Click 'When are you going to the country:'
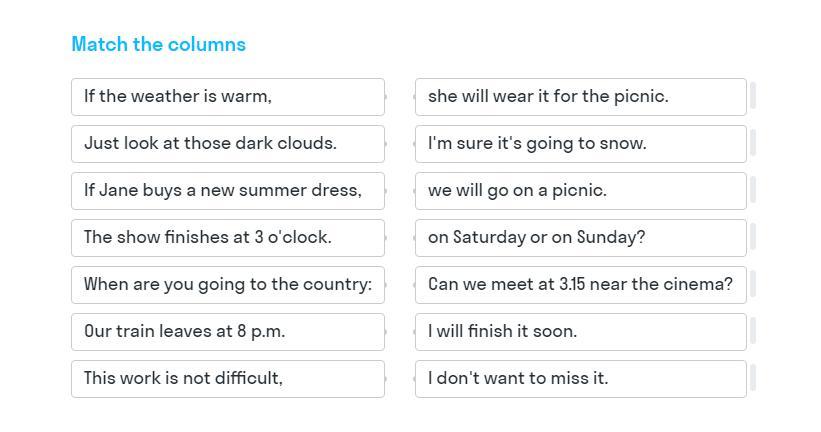Screen dimensions: 821x432 coord(227,285)
